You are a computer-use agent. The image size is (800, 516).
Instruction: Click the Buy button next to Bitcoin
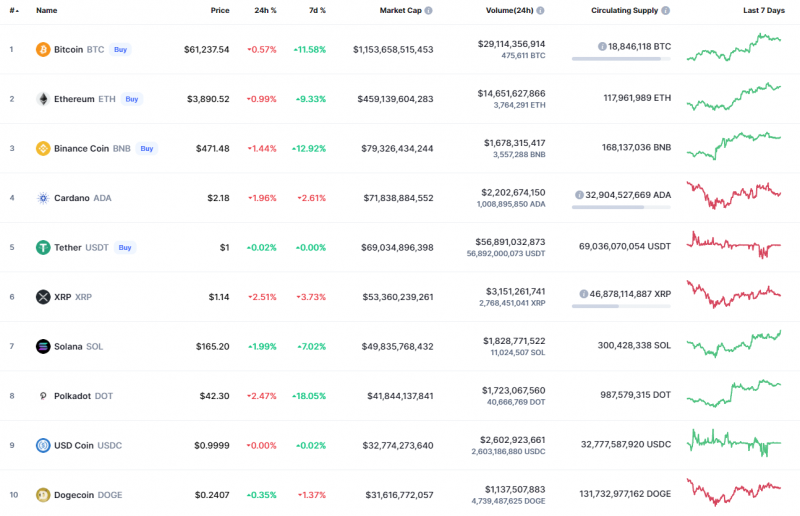click(120, 50)
